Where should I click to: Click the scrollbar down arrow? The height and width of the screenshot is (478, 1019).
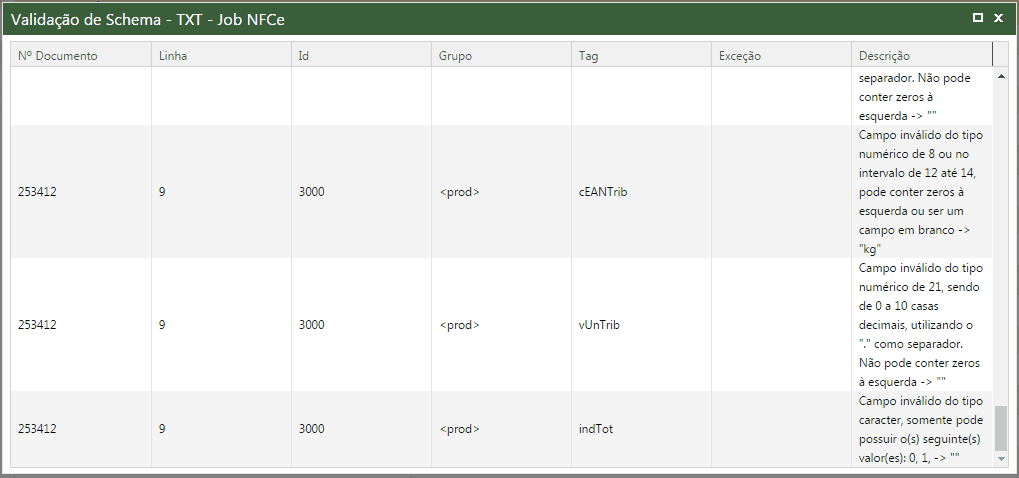[1001, 458]
